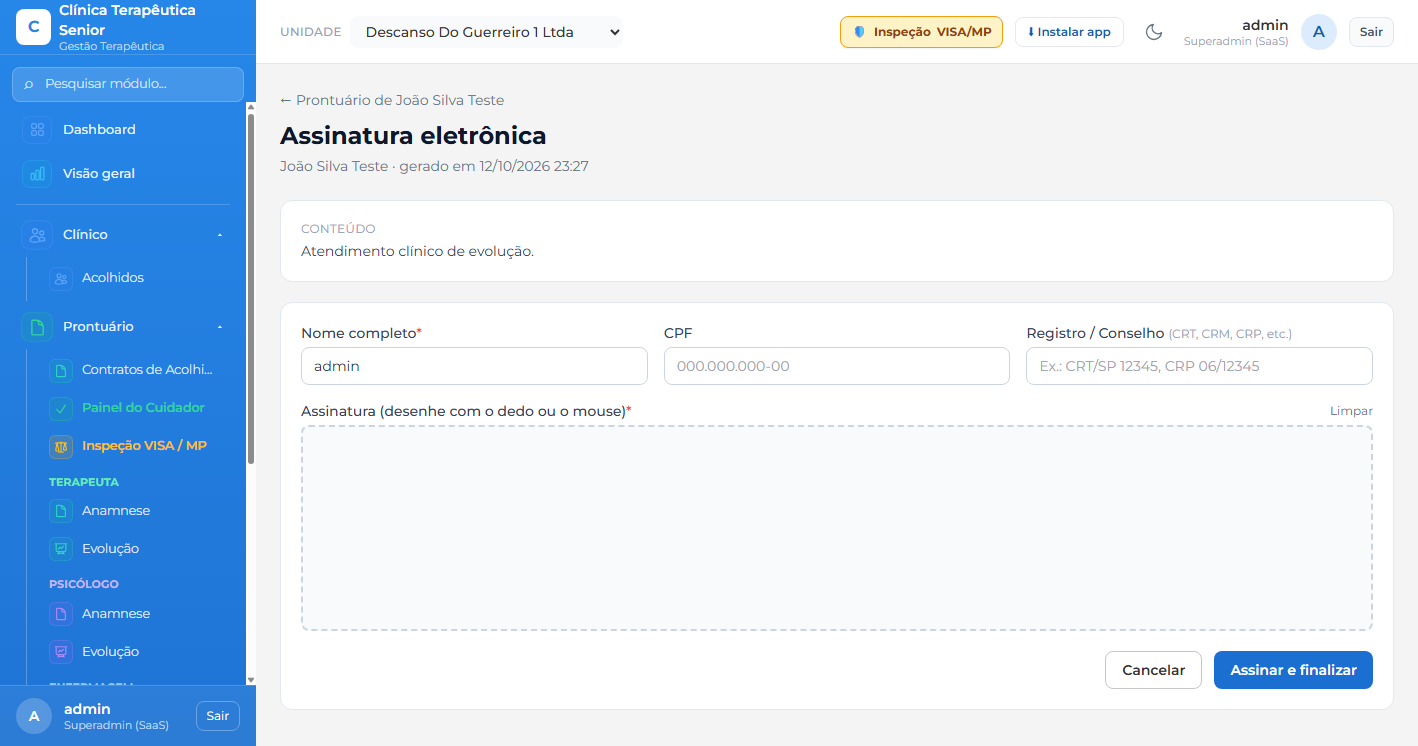Image resolution: width=1418 pixels, height=746 pixels.
Task: Click the clinic logo C icon
Action: [34, 27]
